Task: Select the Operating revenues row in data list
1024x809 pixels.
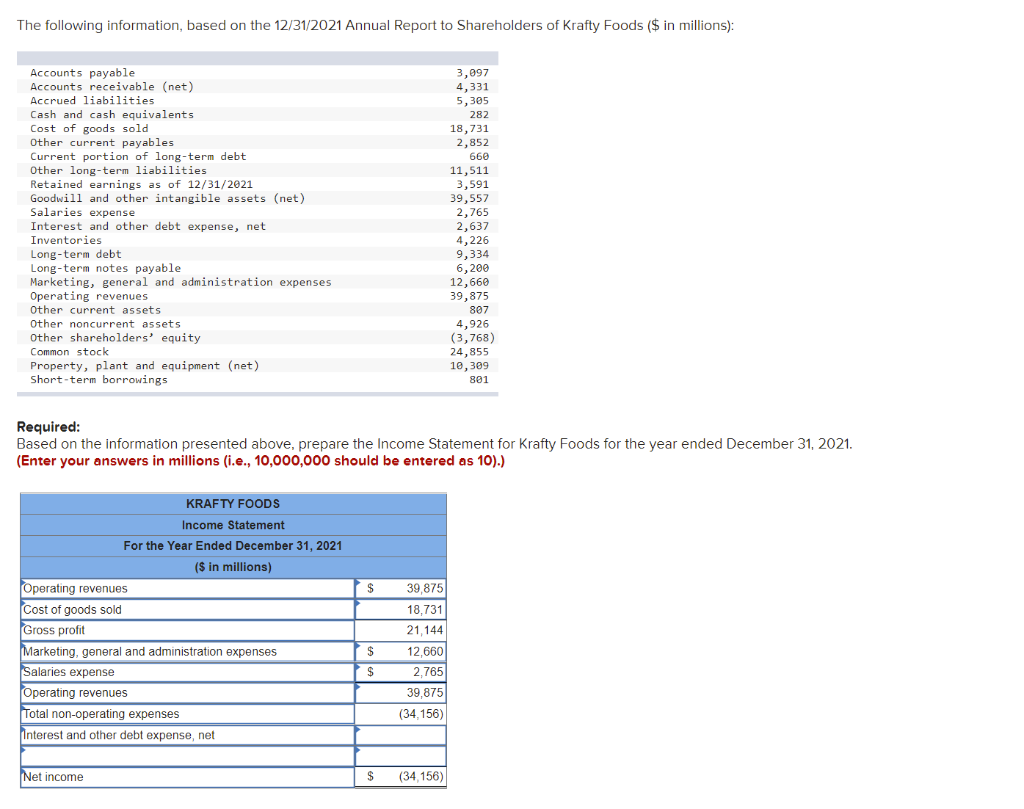Action: 257,296
